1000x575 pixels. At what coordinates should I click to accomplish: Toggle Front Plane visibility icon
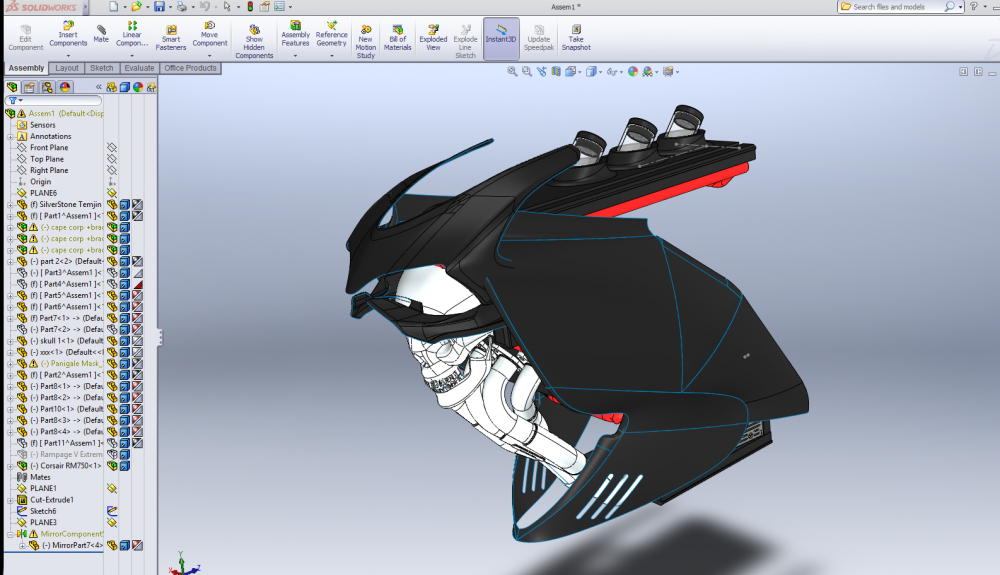[x=112, y=148]
